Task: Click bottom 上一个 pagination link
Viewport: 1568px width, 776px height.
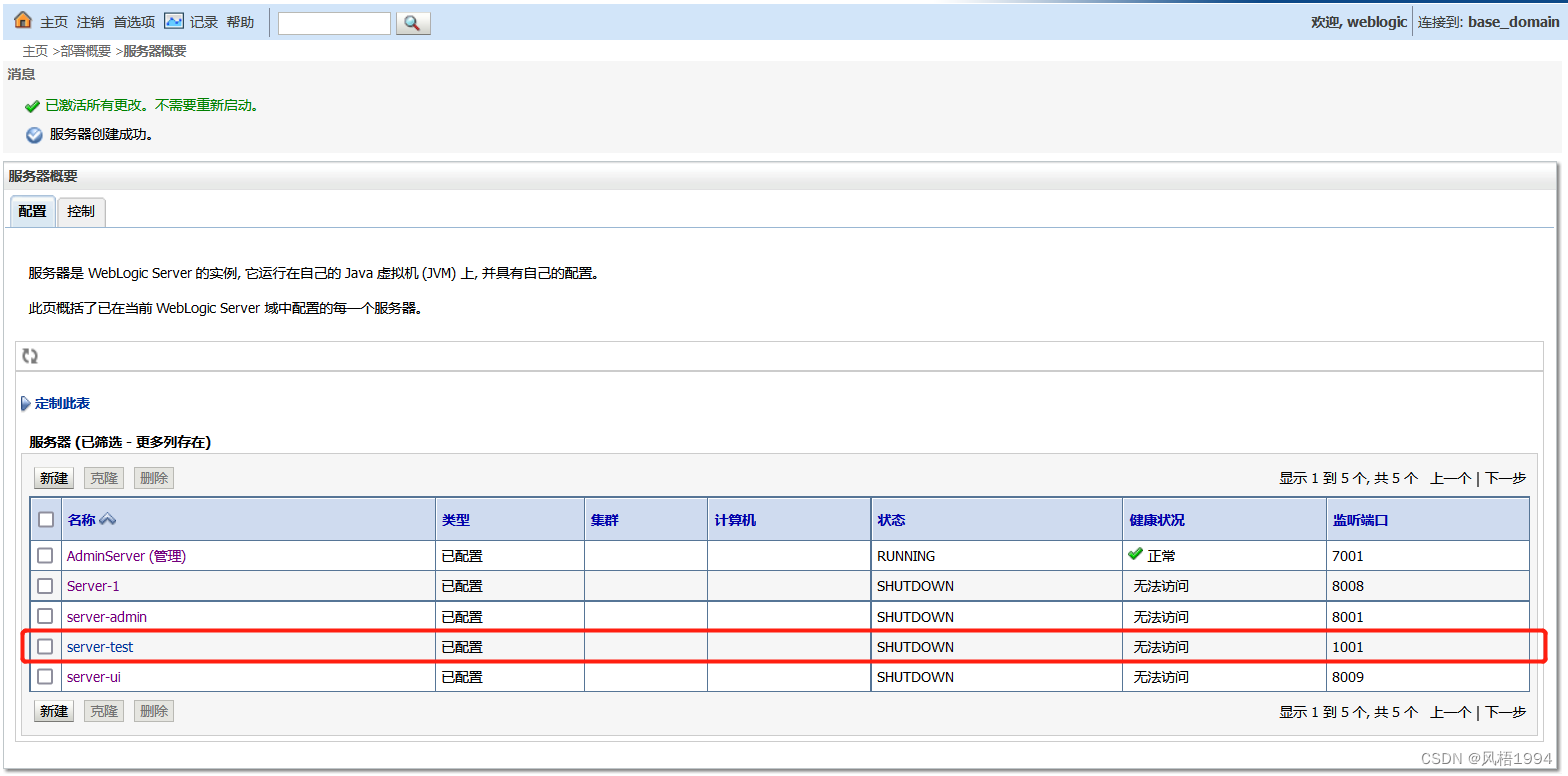Action: [x=1450, y=712]
